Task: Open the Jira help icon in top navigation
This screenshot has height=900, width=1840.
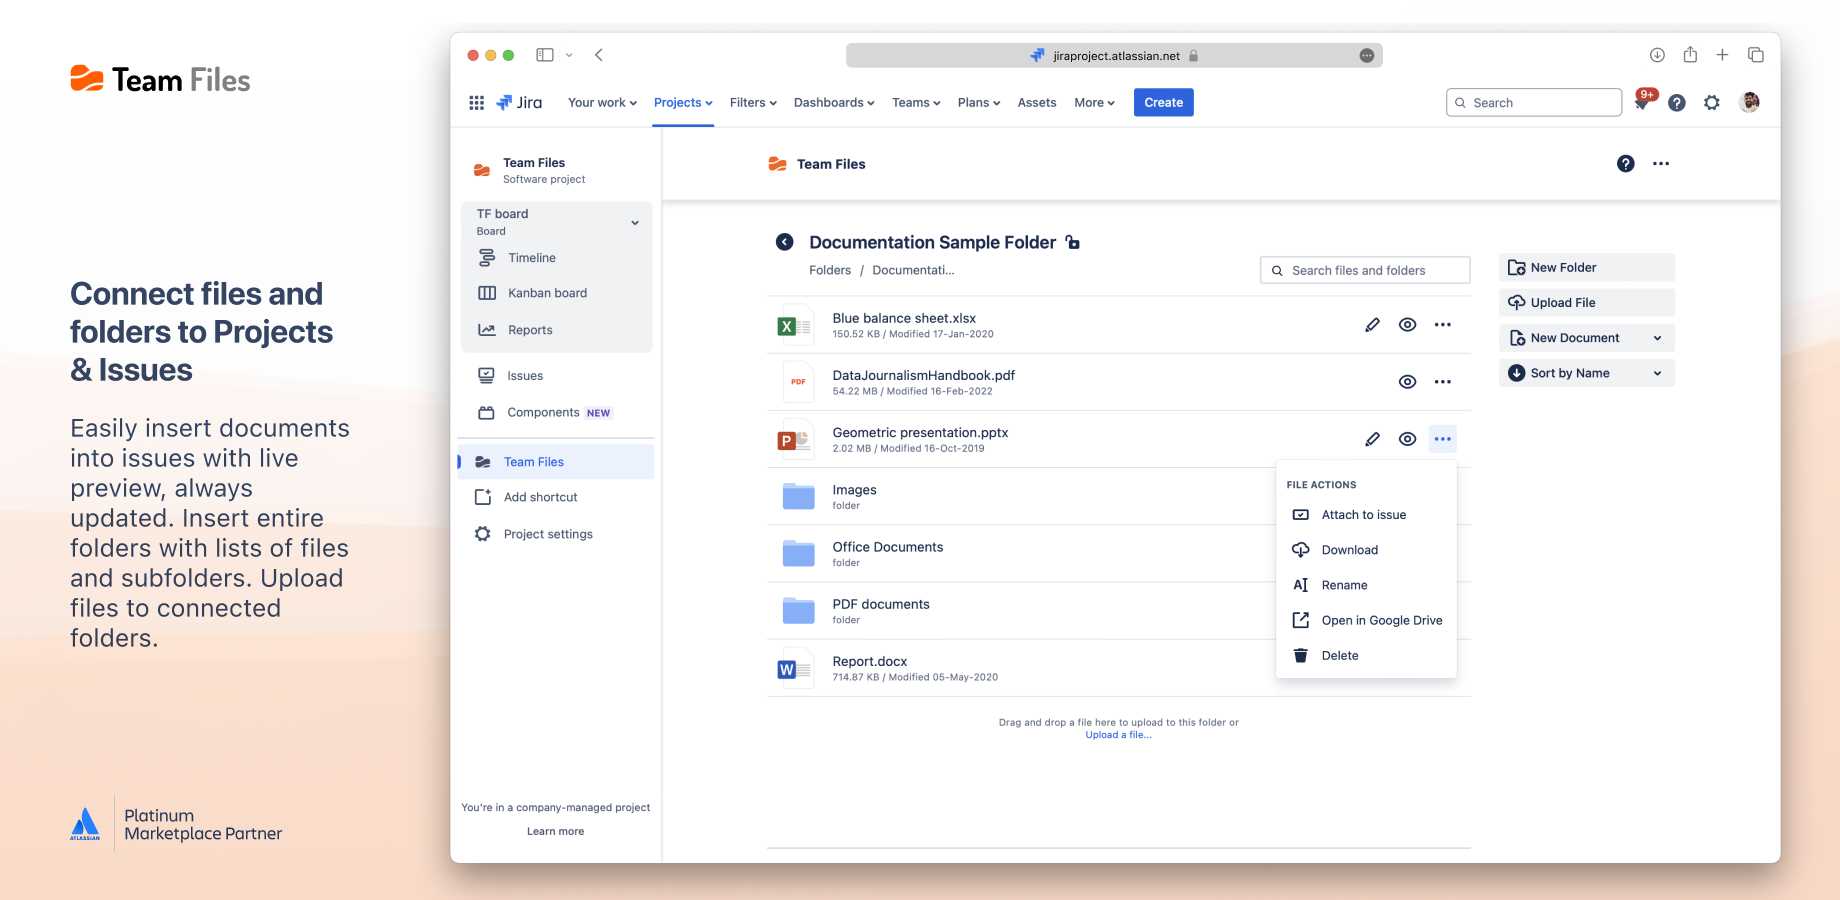Action: (1677, 103)
